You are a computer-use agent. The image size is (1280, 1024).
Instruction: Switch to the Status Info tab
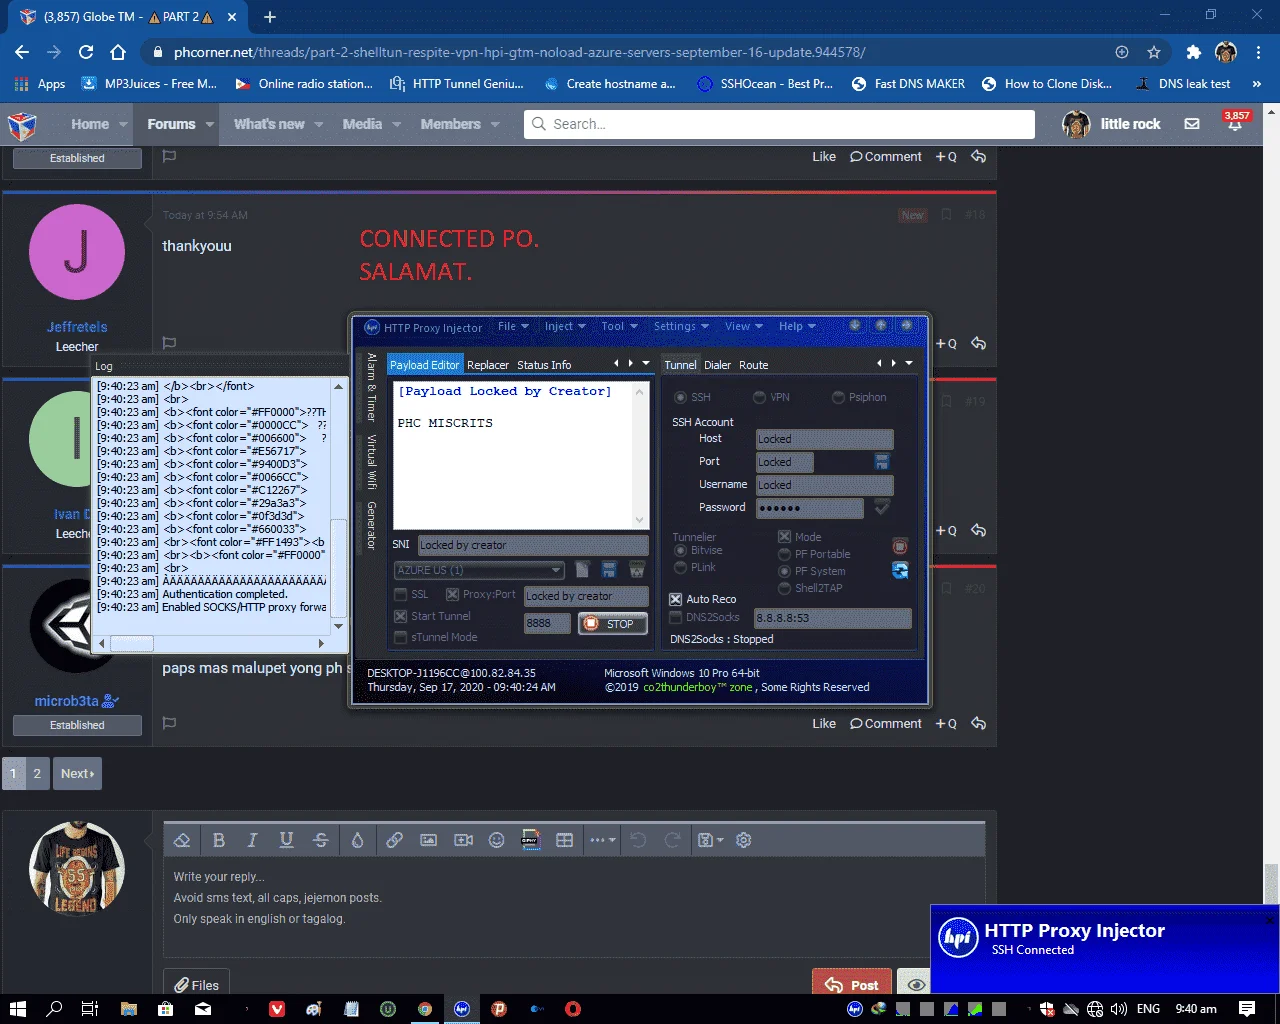coord(544,365)
